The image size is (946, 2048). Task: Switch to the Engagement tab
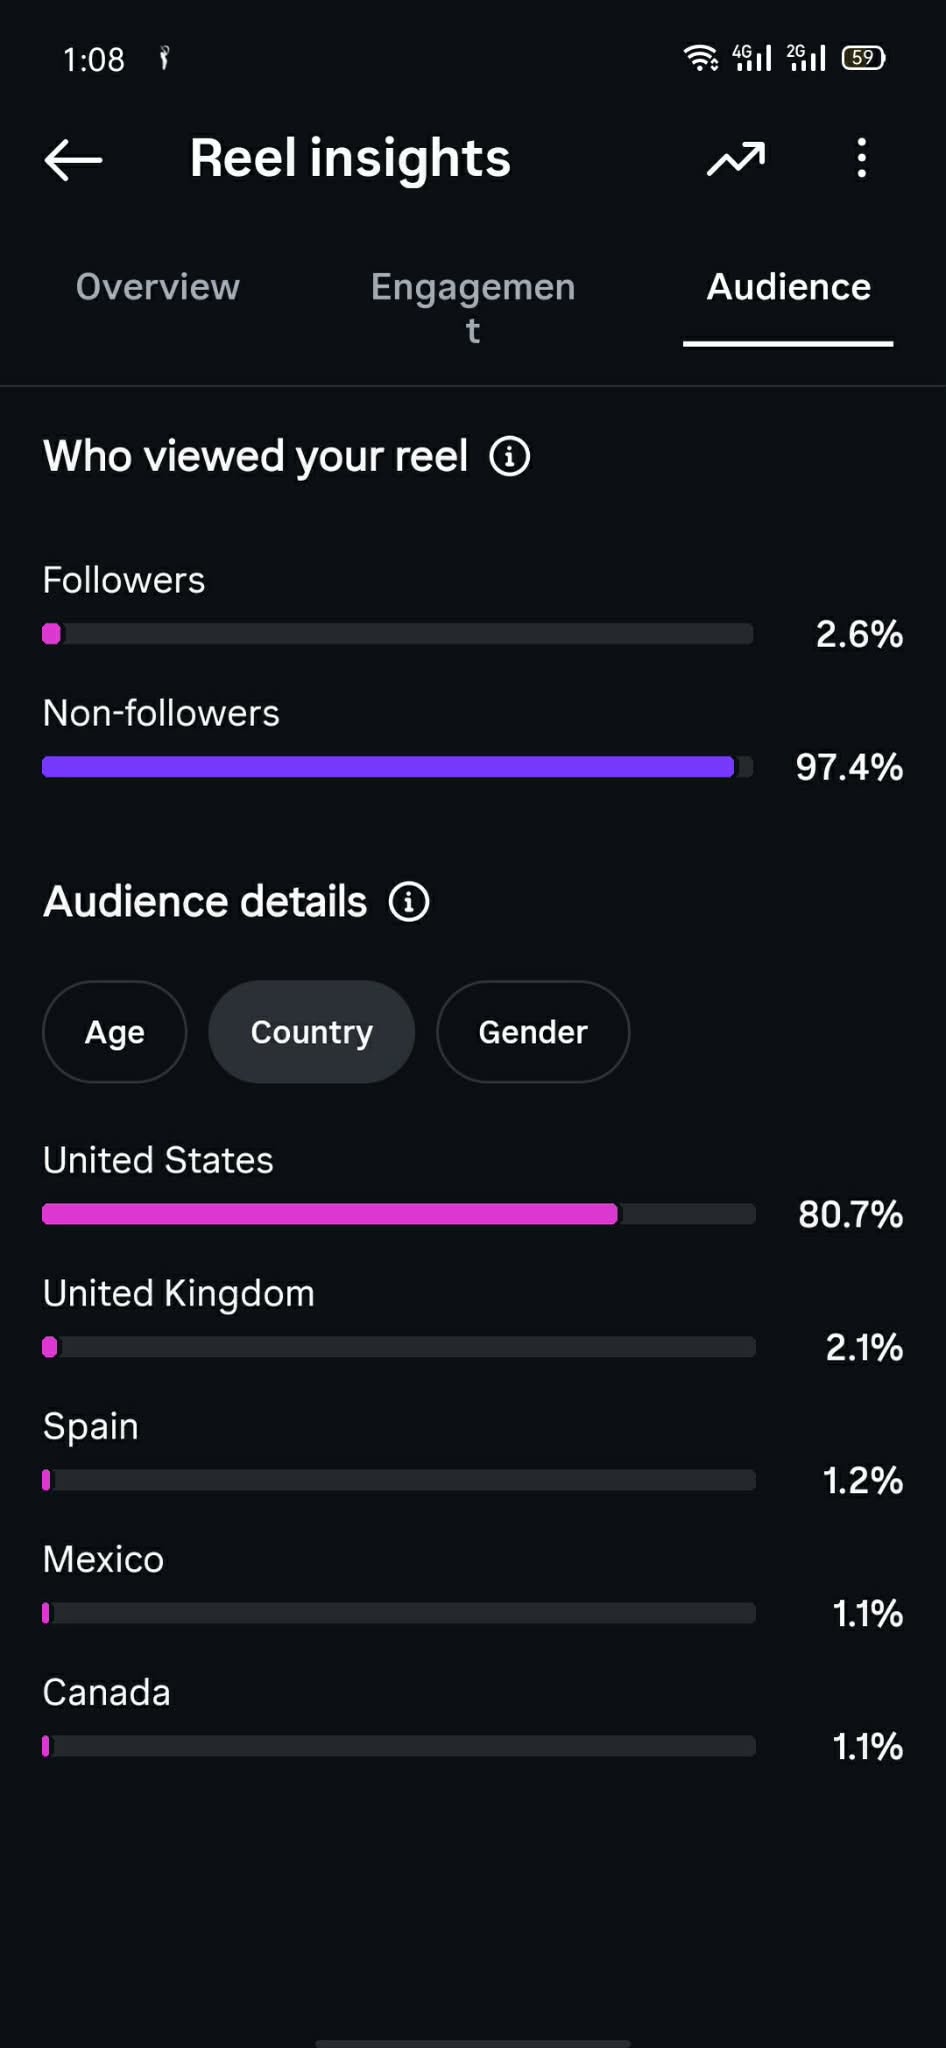473,307
